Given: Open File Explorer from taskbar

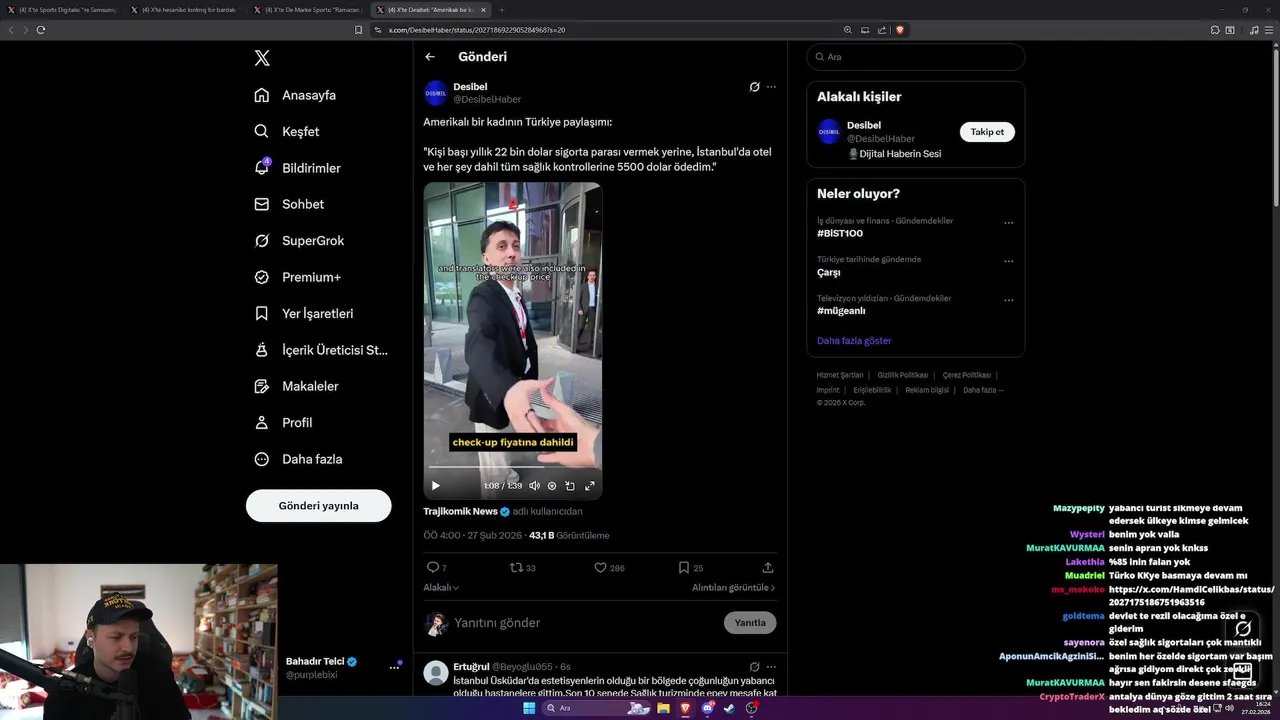Looking at the screenshot, I should 663,708.
